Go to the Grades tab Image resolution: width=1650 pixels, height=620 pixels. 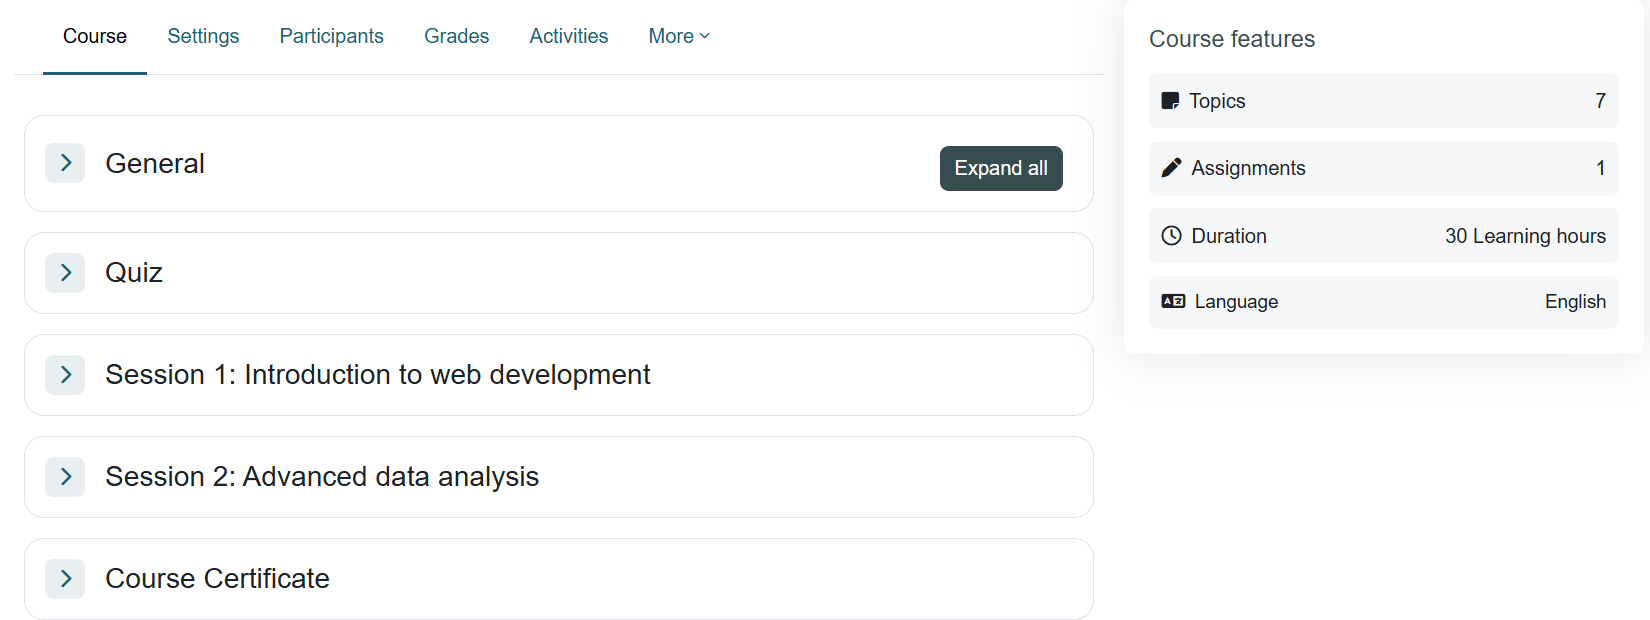456,36
